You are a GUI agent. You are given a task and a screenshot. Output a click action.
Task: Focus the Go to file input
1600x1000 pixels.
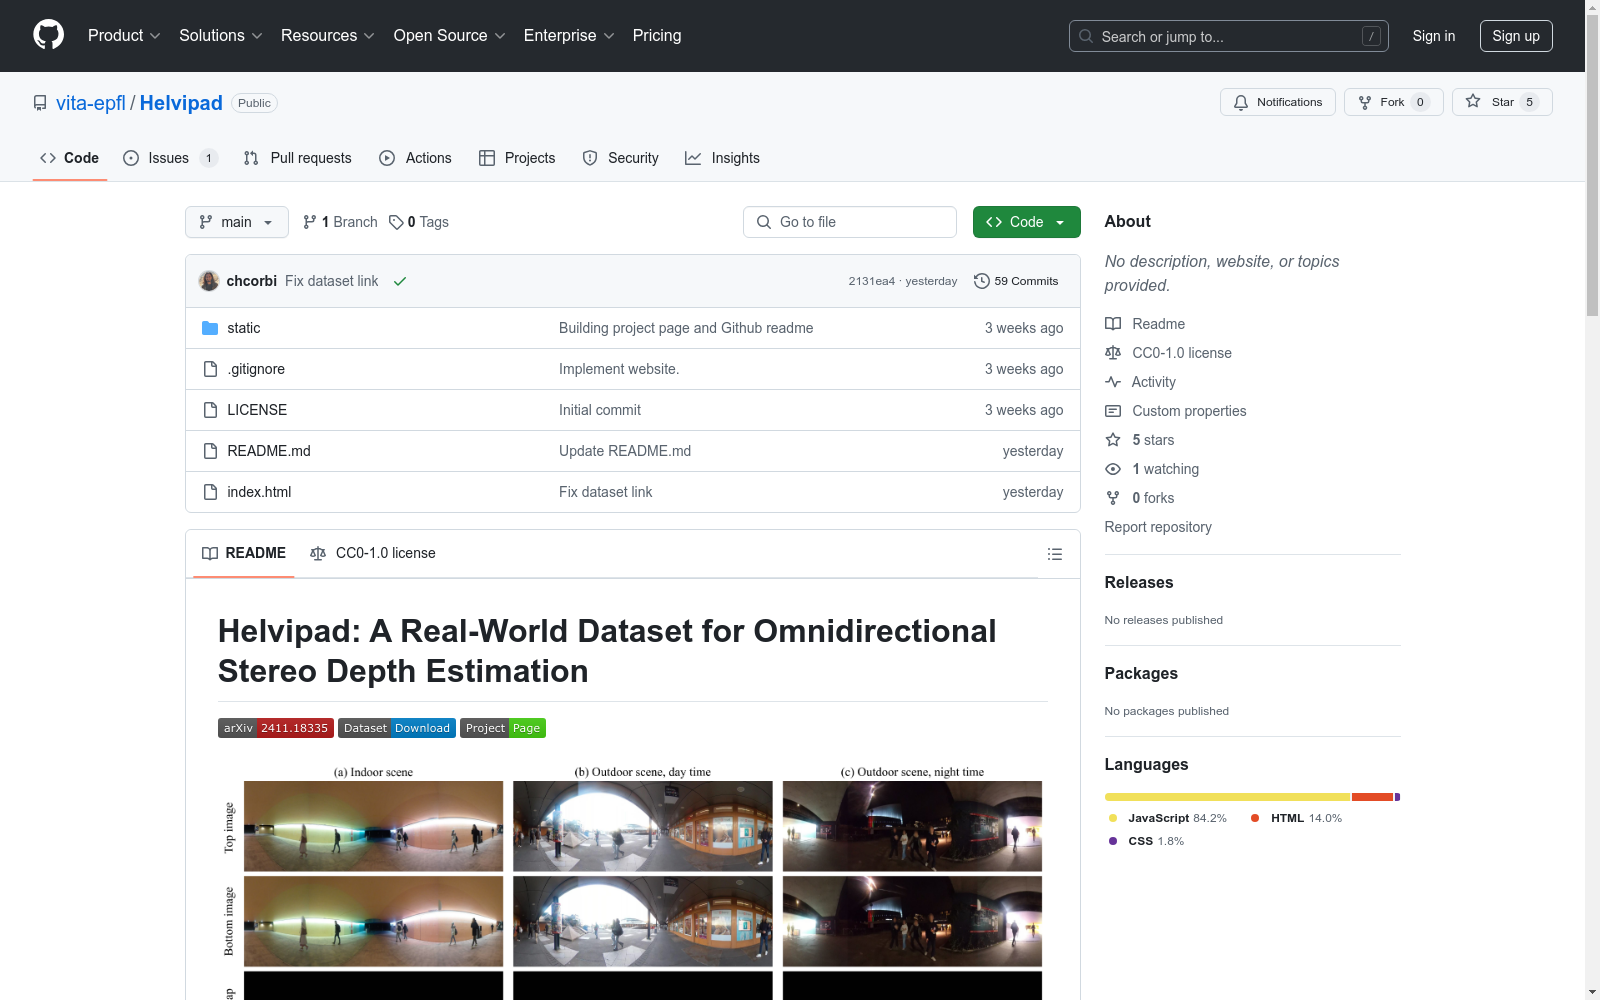click(850, 222)
